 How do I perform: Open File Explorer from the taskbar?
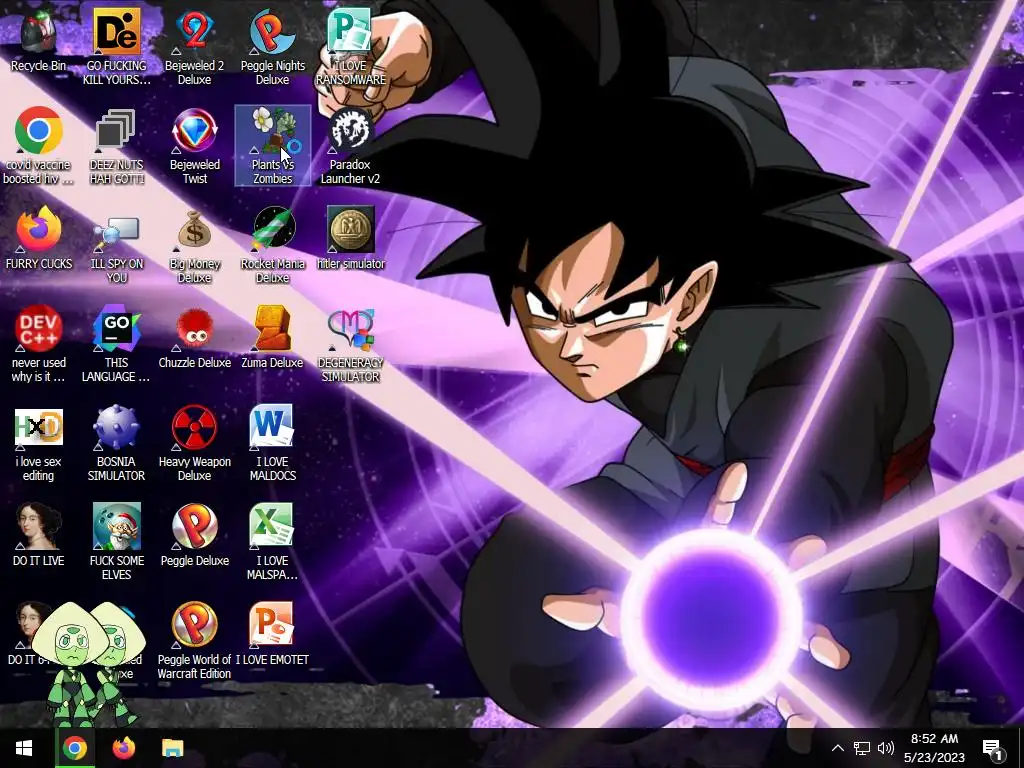click(172, 748)
